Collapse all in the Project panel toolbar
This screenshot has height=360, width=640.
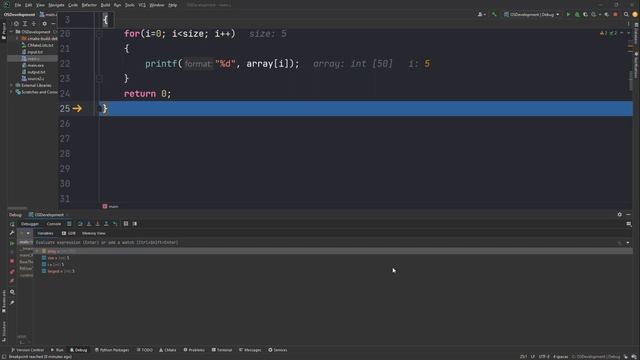(34, 24)
